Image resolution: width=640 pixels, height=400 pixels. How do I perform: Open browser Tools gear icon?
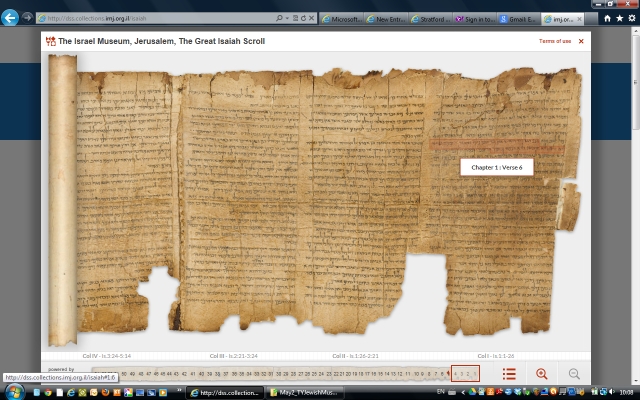click(x=632, y=18)
